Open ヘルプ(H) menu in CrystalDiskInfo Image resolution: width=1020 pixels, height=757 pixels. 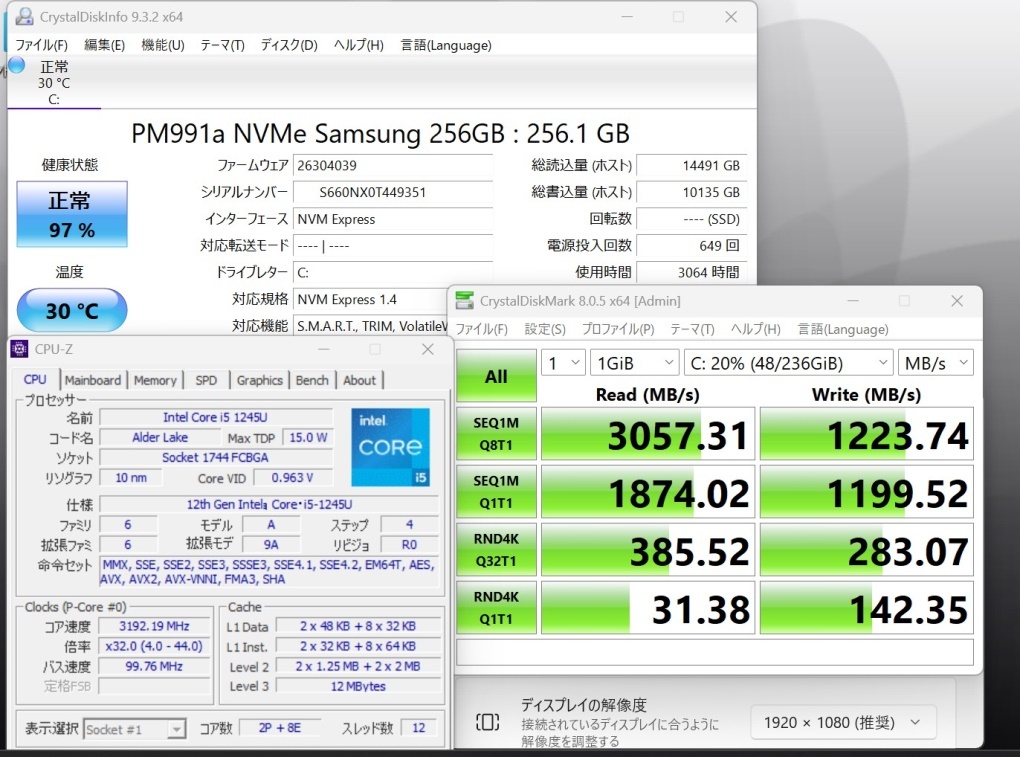358,45
